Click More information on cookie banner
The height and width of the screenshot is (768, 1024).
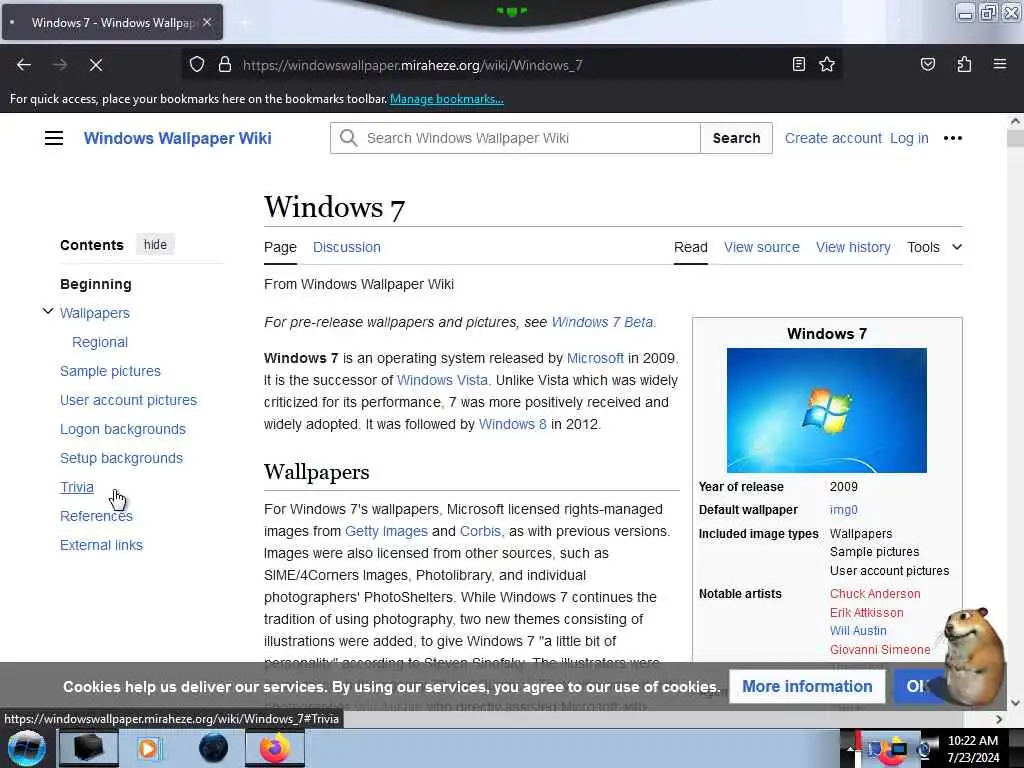point(807,686)
